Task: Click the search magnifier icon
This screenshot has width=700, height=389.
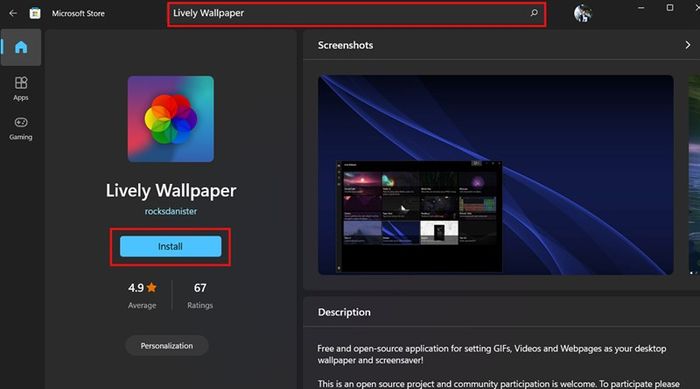Action: 534,13
